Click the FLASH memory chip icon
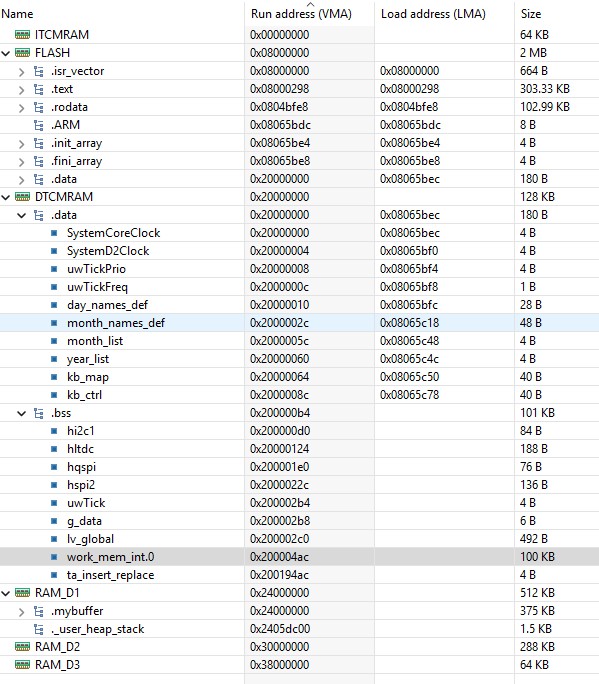This screenshot has height=684, width=599. point(22,53)
